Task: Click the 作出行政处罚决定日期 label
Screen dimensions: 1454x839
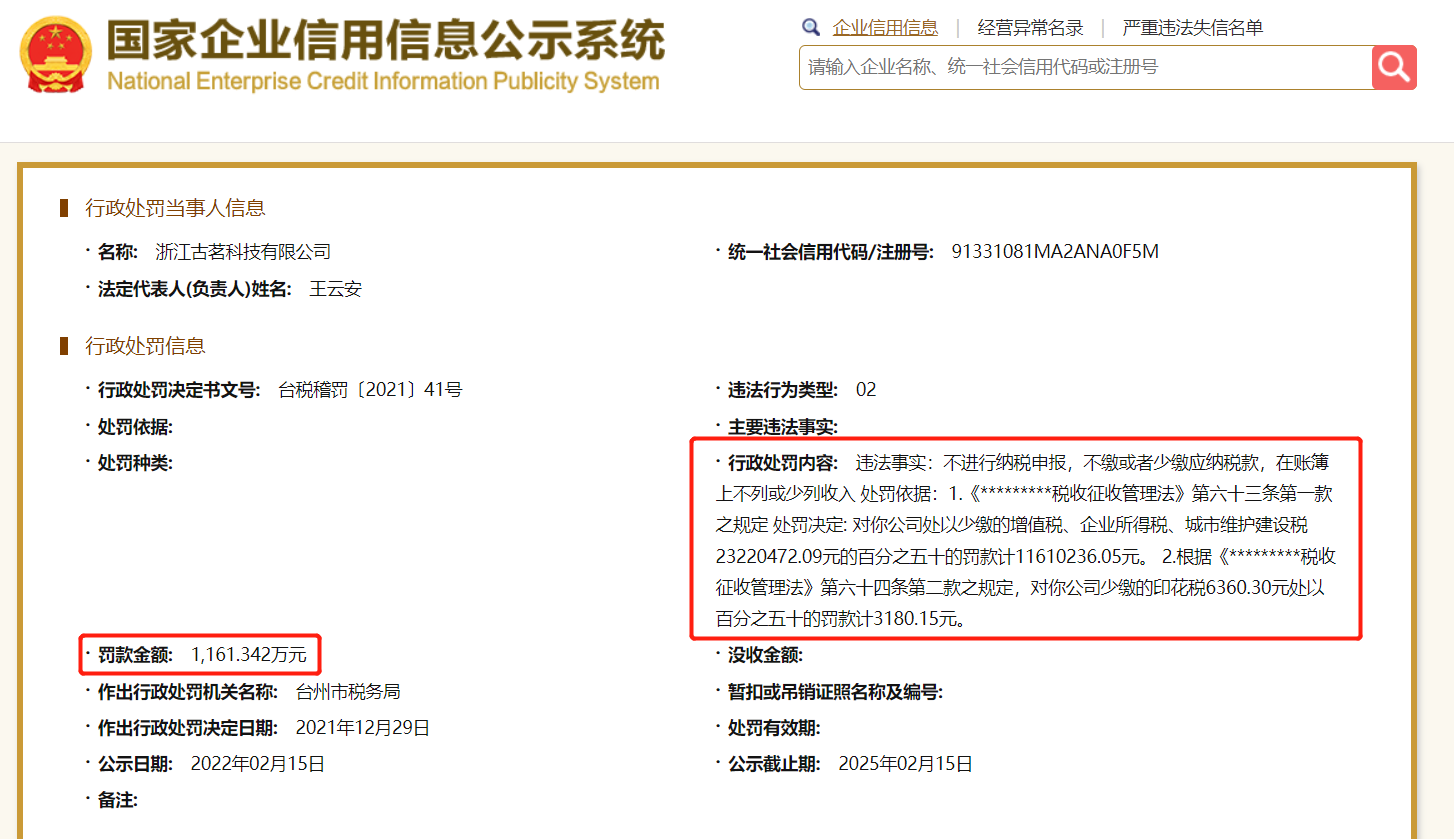Action: click(x=188, y=728)
